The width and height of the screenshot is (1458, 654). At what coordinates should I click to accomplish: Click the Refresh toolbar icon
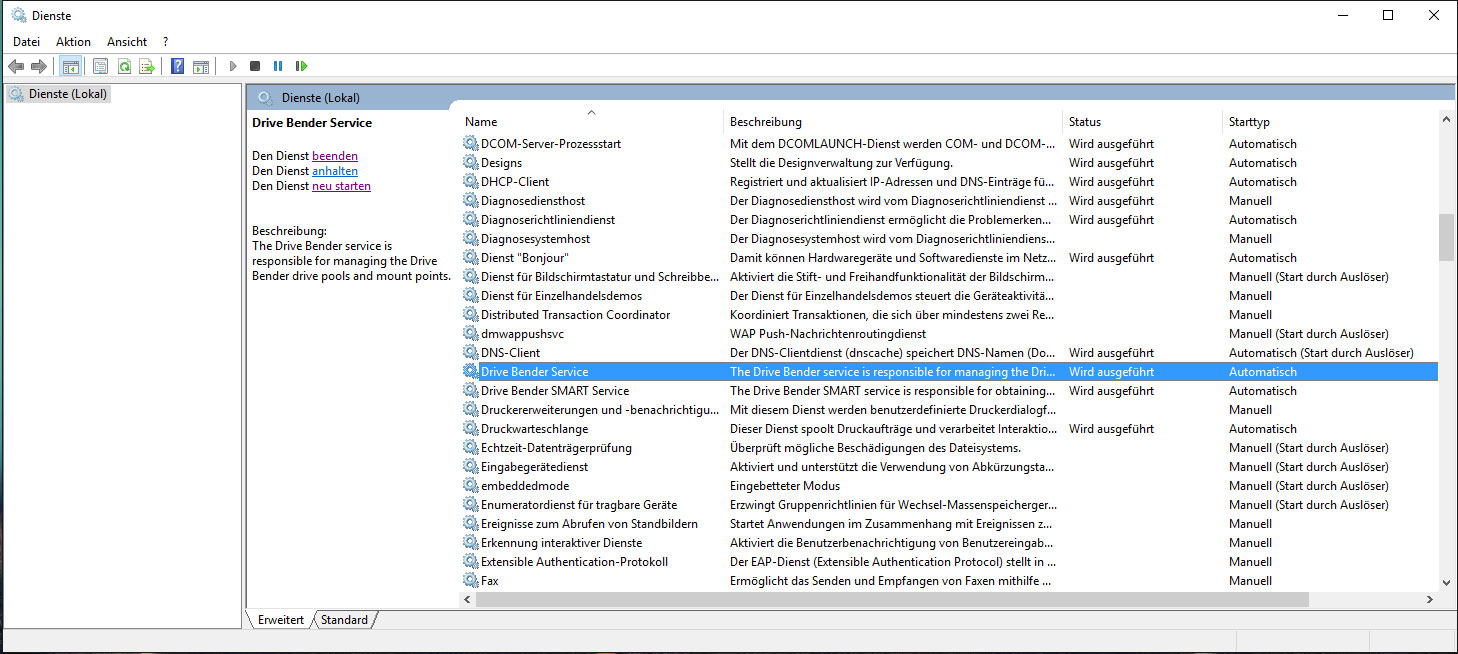pyautogui.click(x=124, y=66)
